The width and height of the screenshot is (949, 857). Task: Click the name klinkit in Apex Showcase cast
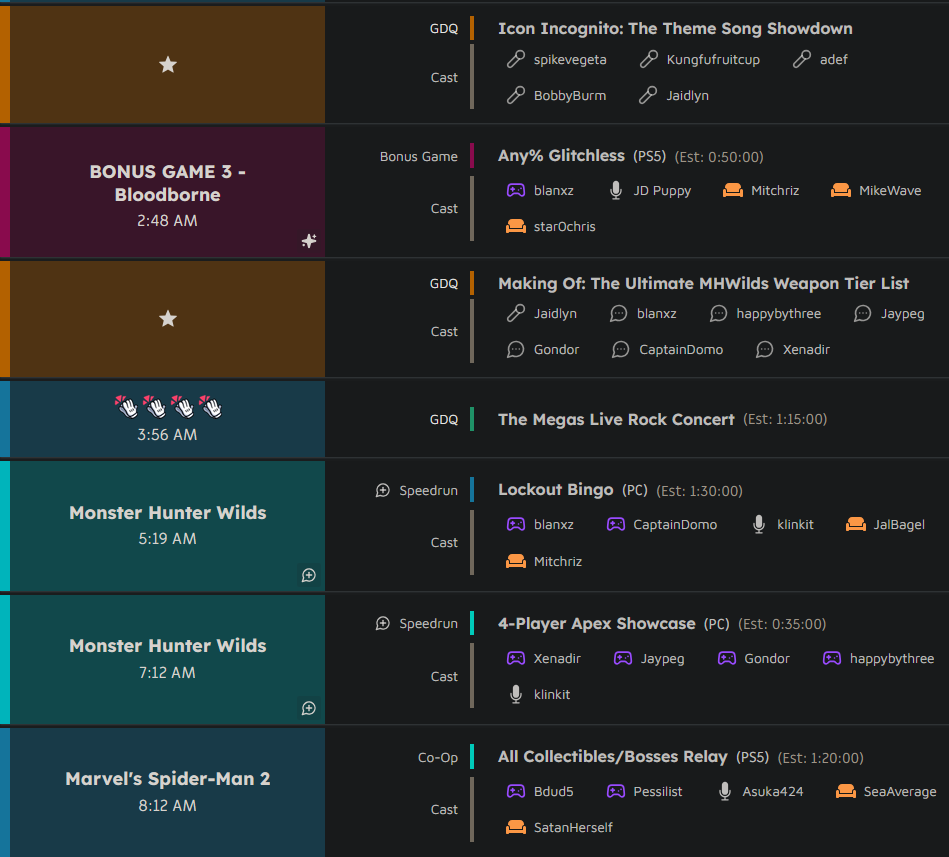tap(551, 695)
